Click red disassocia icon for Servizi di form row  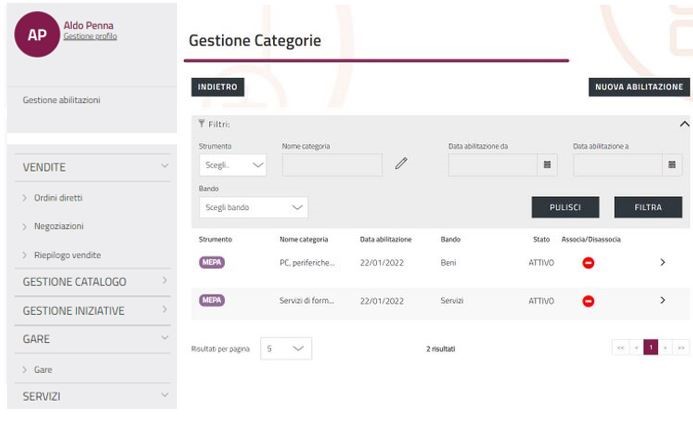tap(588, 301)
